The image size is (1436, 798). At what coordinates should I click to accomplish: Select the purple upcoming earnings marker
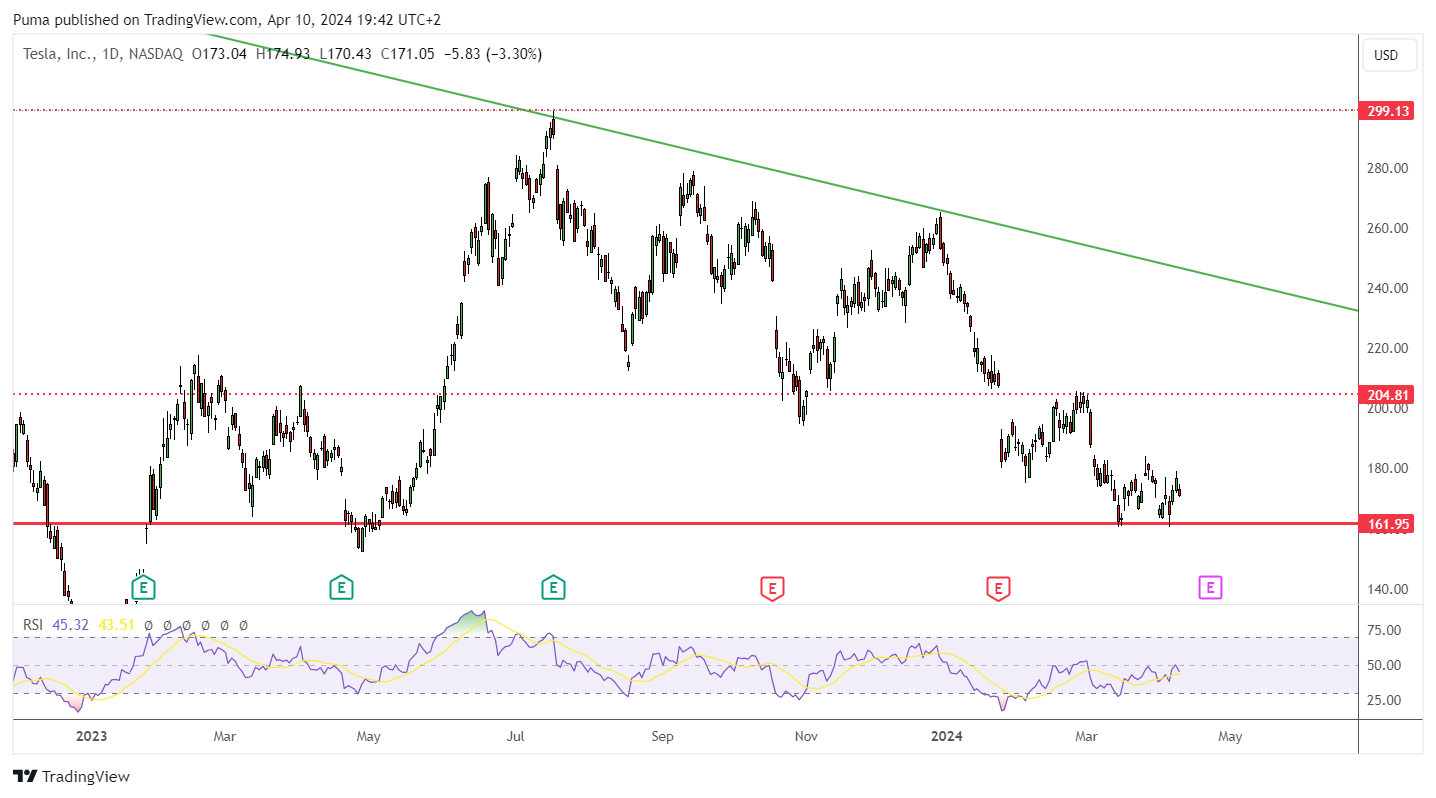point(1210,587)
